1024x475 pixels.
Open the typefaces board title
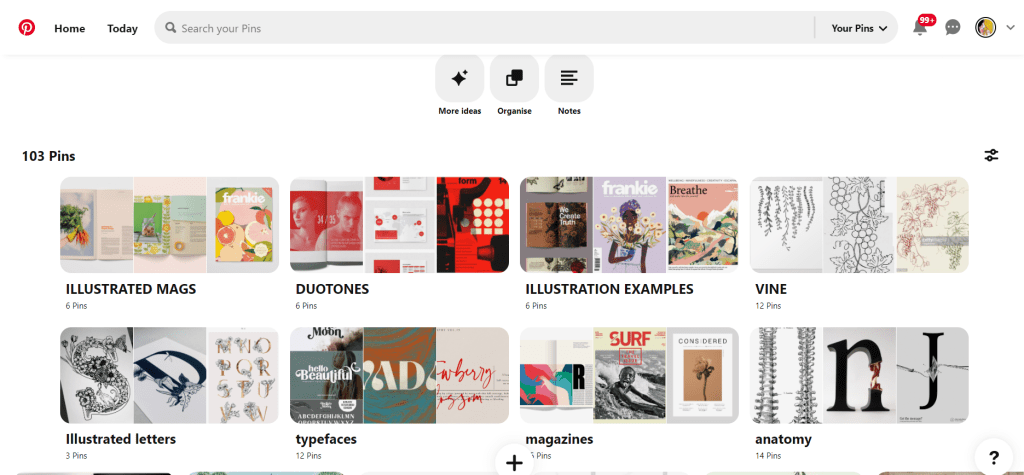click(326, 439)
